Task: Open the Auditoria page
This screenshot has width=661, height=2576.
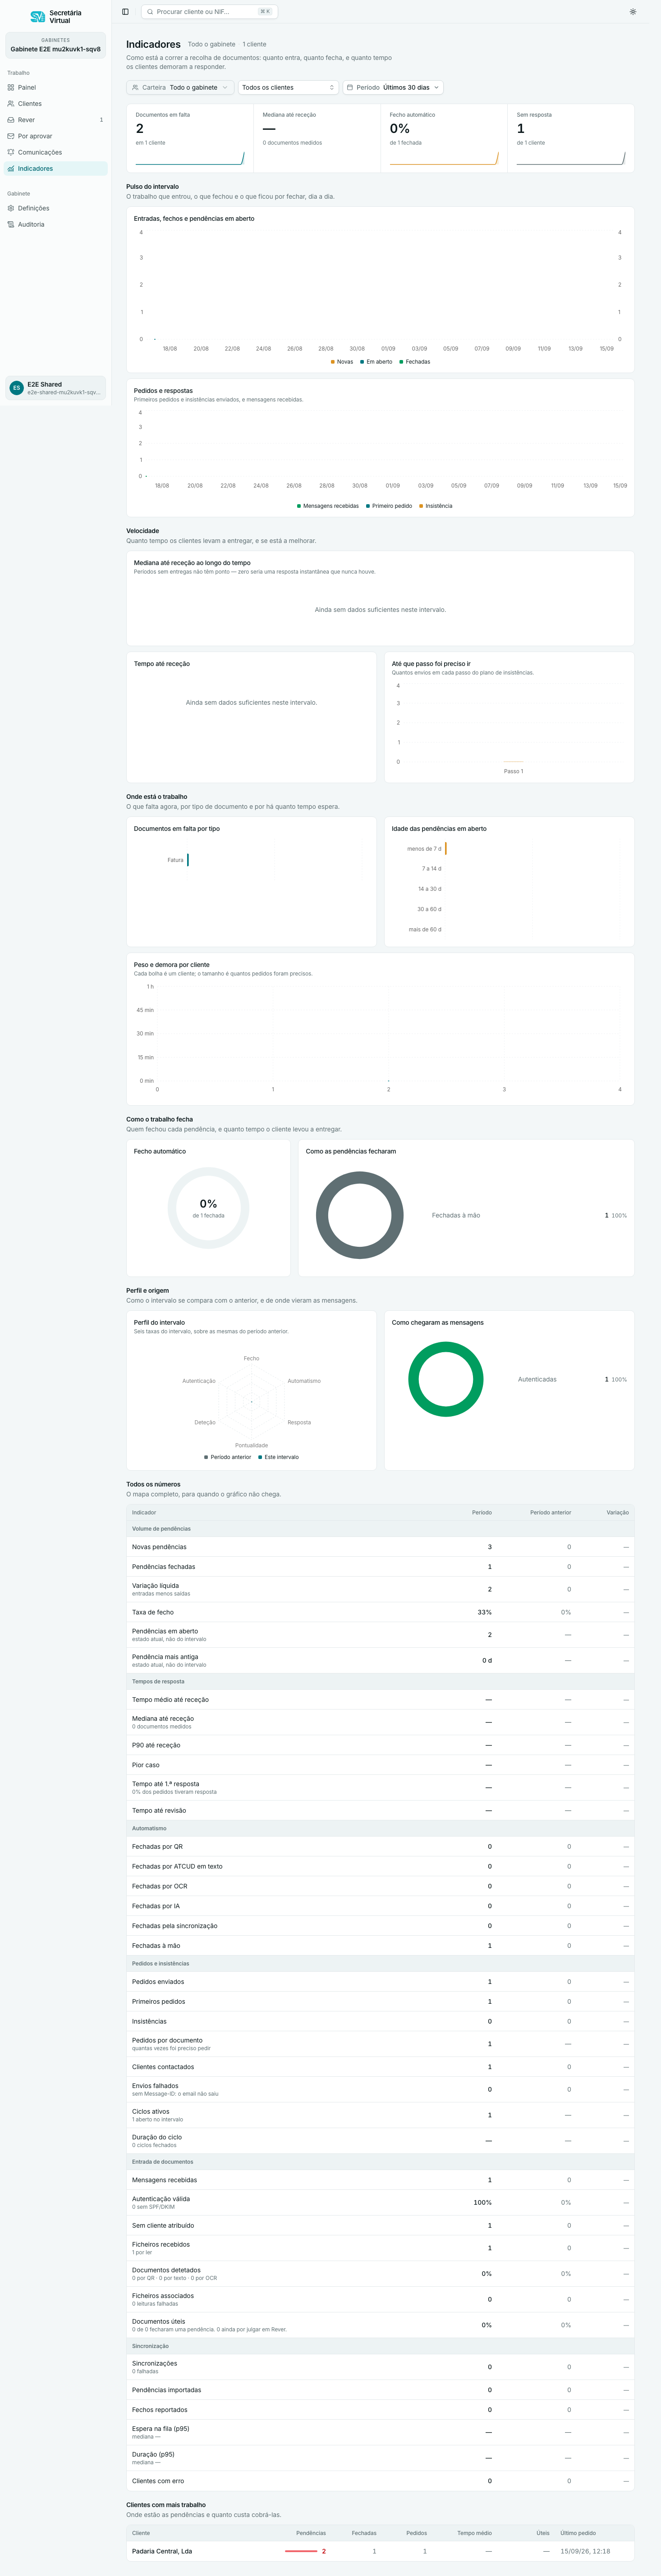Action: pyautogui.click(x=55, y=224)
